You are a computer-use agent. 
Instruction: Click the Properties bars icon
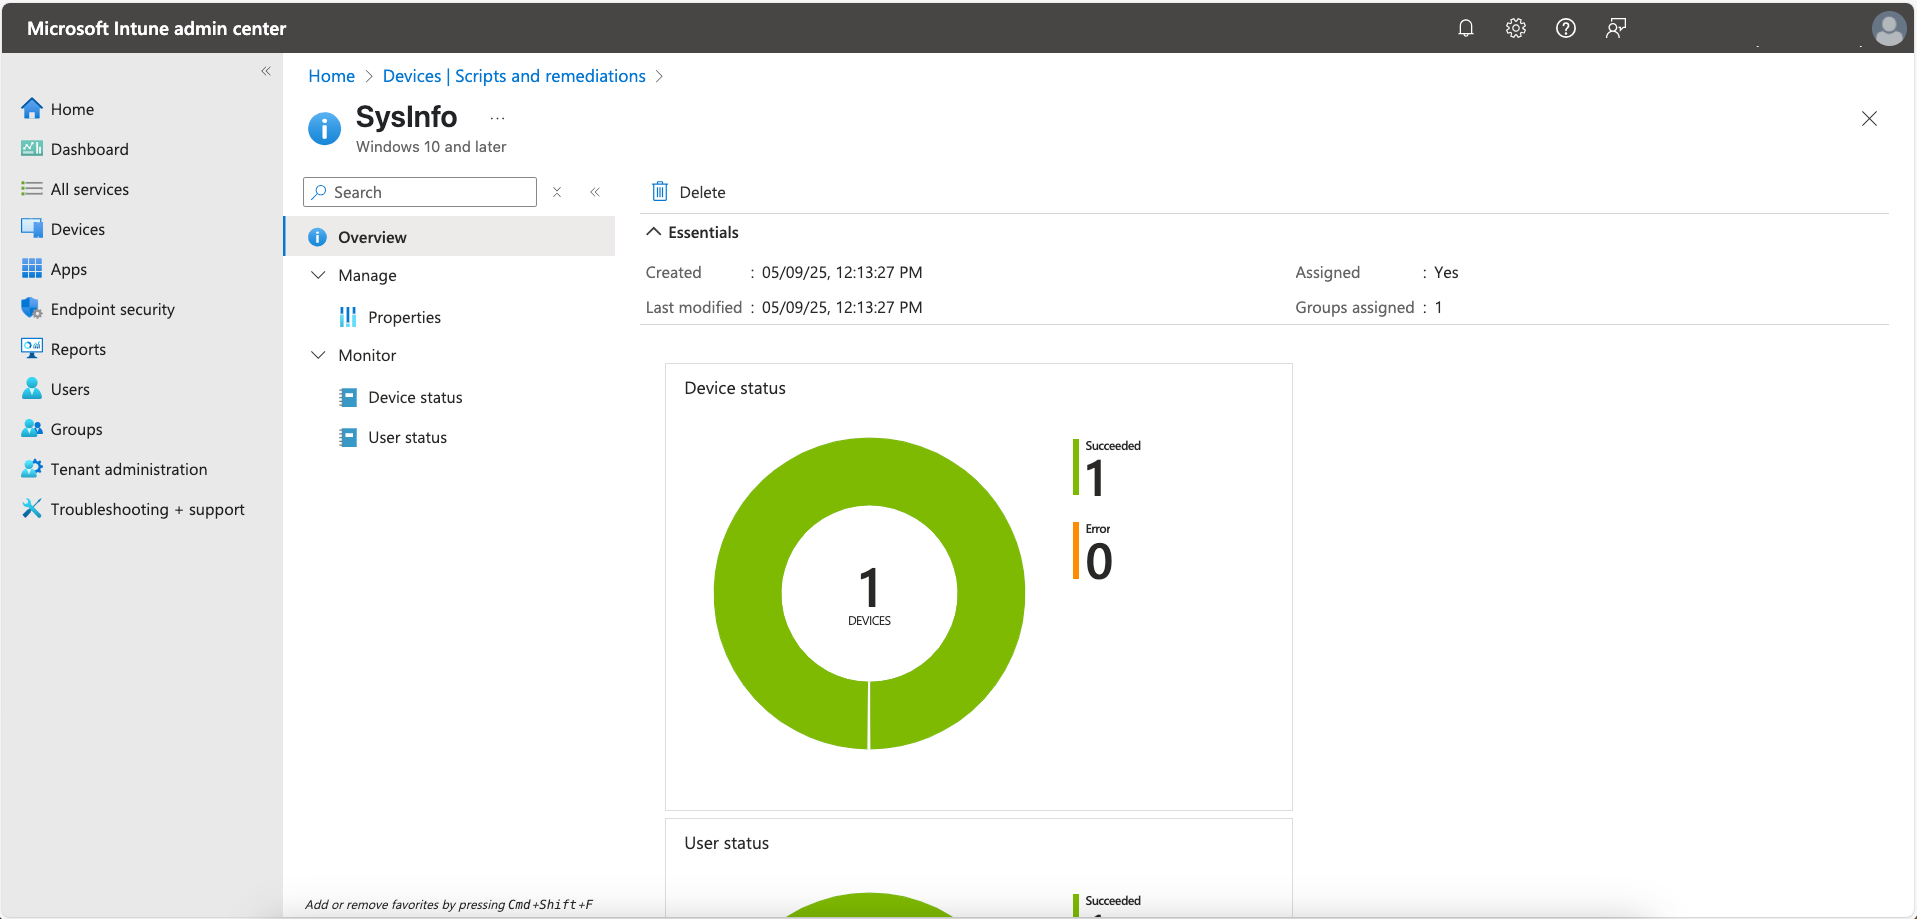tap(348, 317)
